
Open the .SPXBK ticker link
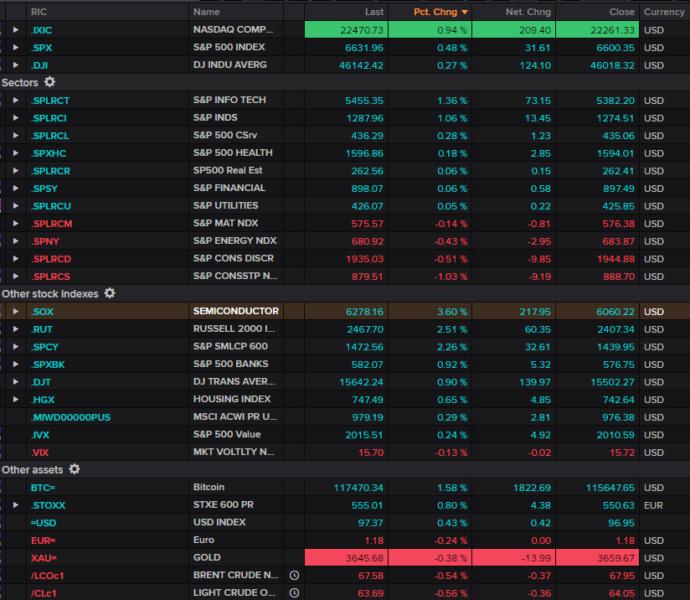click(48, 365)
